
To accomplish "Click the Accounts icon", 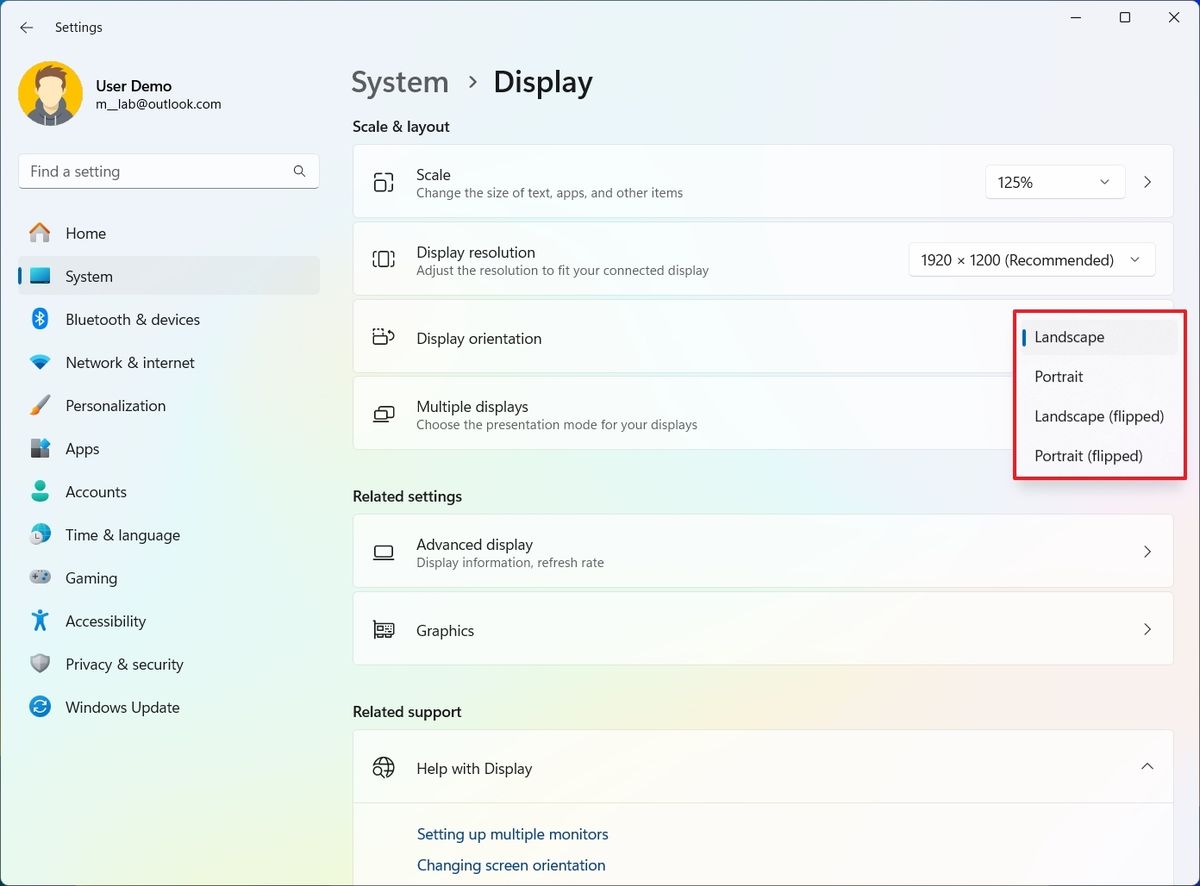I will click(39, 491).
